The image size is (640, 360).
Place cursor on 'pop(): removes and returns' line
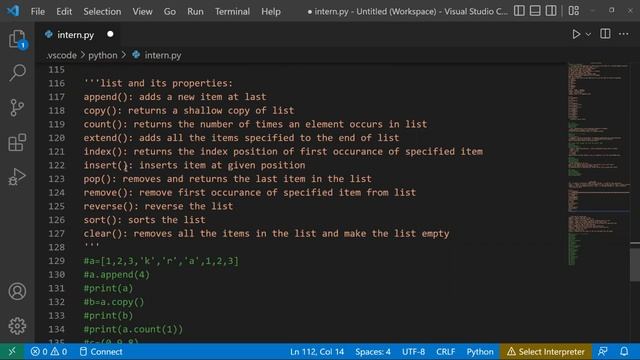(227, 179)
